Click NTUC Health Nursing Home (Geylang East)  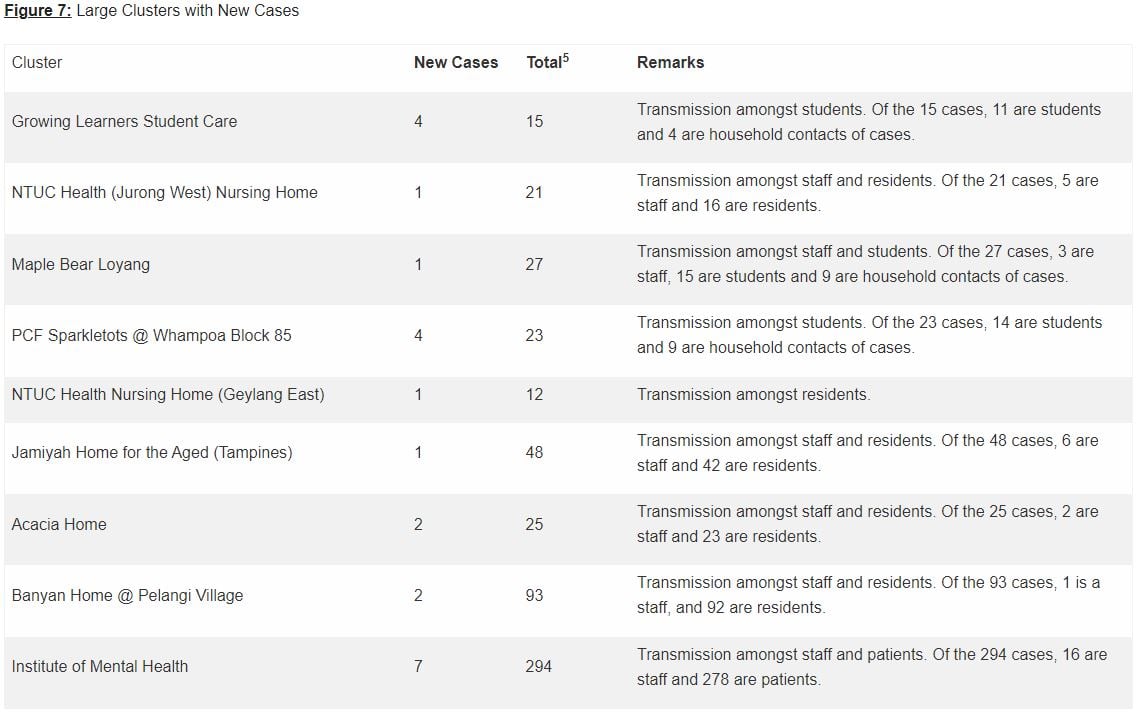click(168, 394)
